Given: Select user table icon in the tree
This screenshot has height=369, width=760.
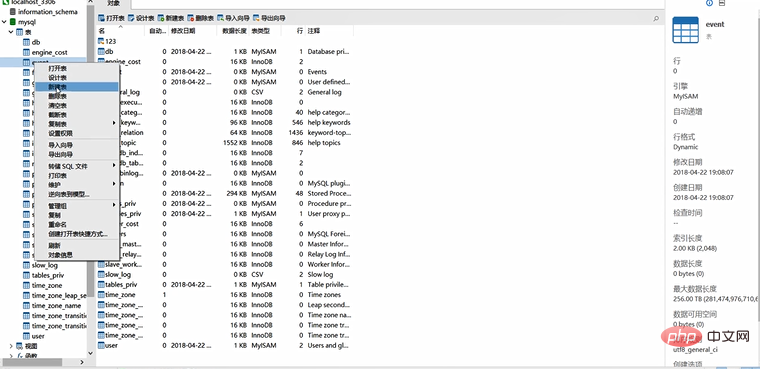Looking at the screenshot, I should [26, 336].
